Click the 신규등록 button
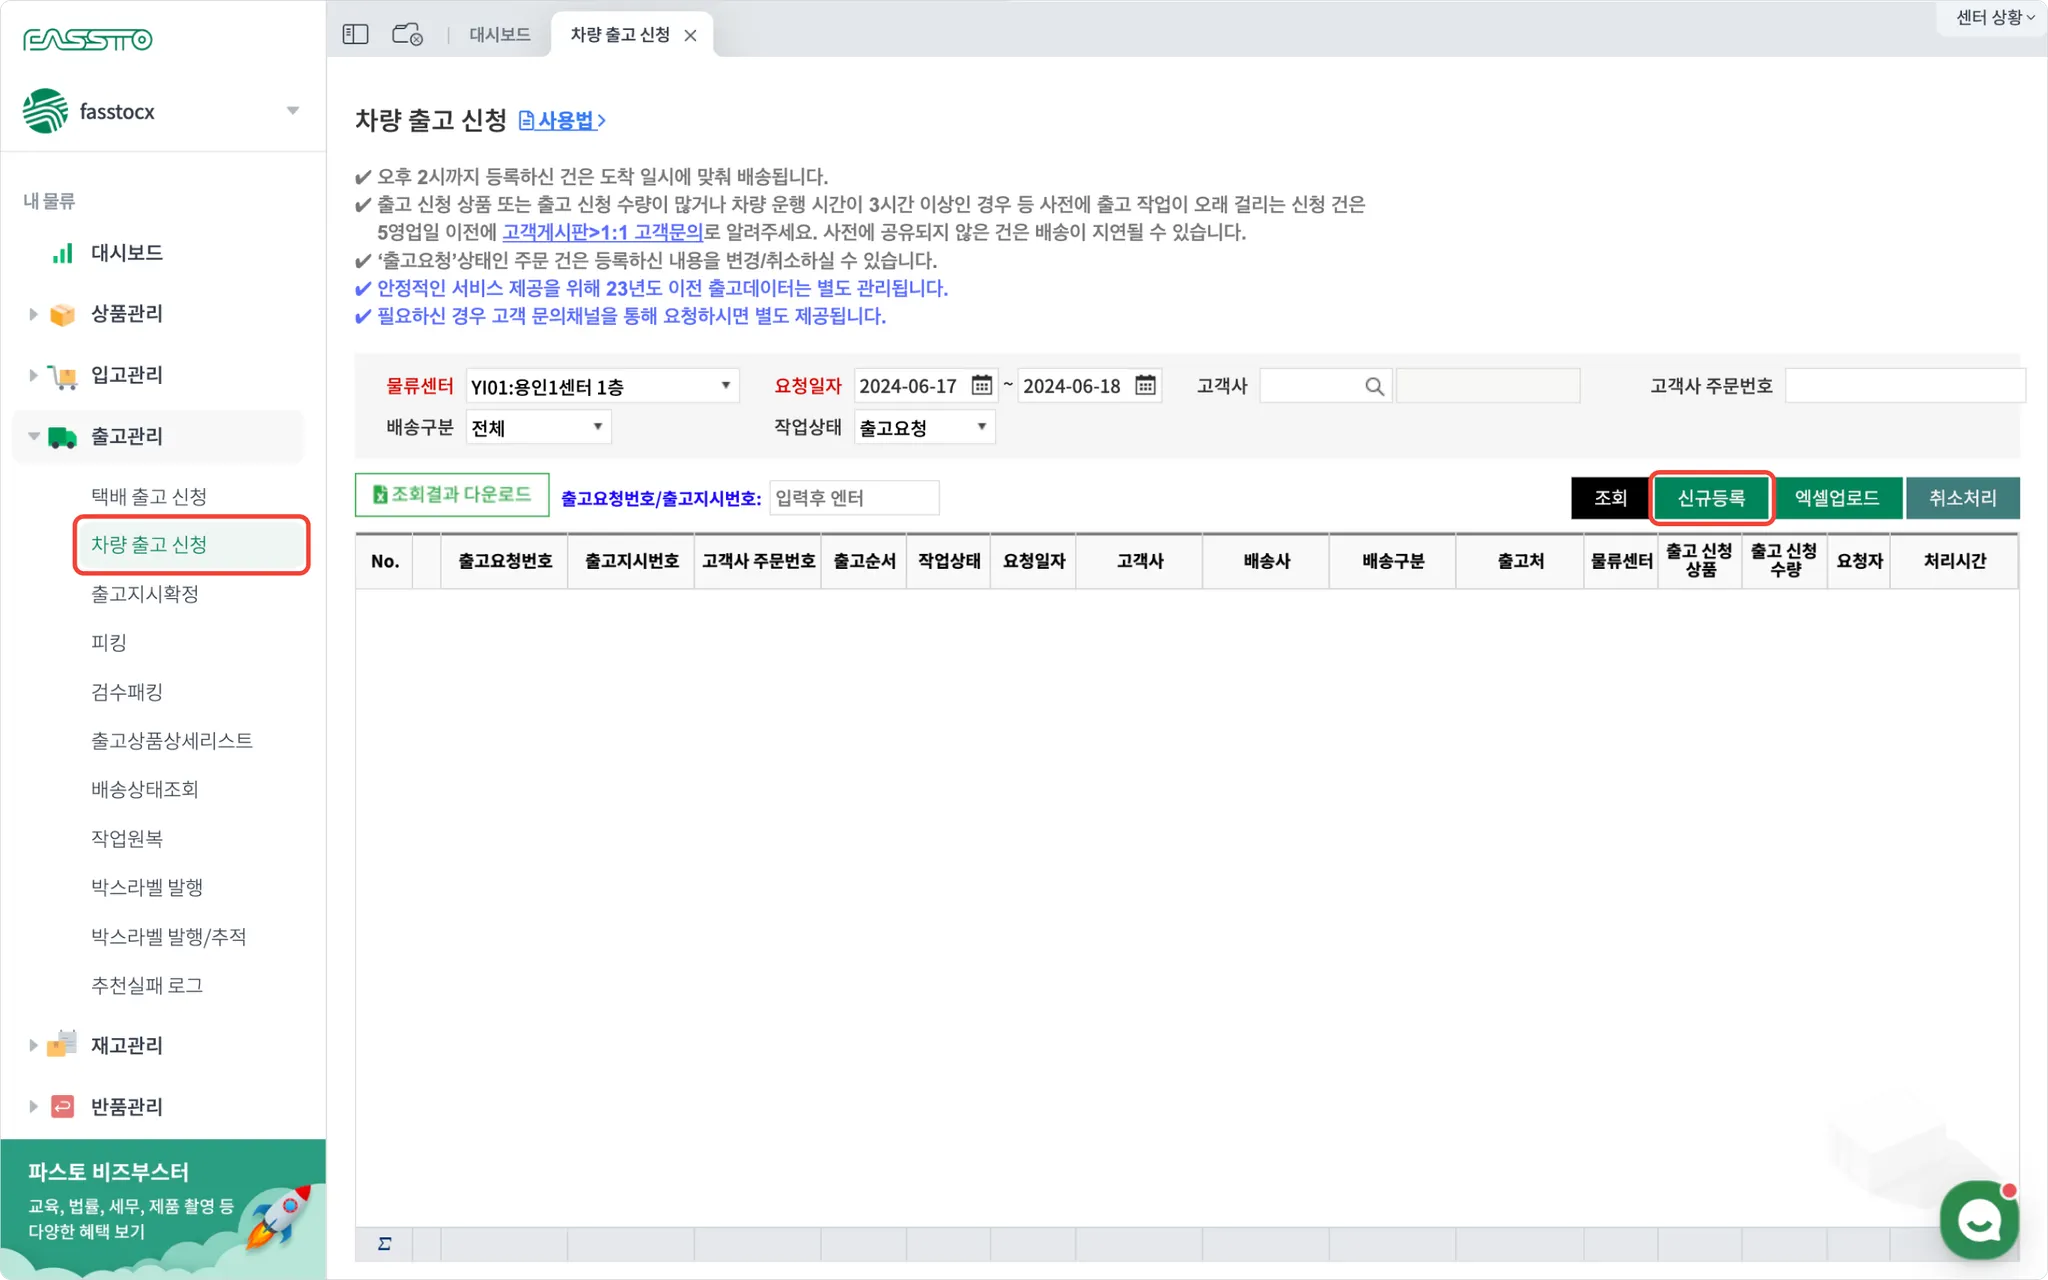 pos(1710,498)
